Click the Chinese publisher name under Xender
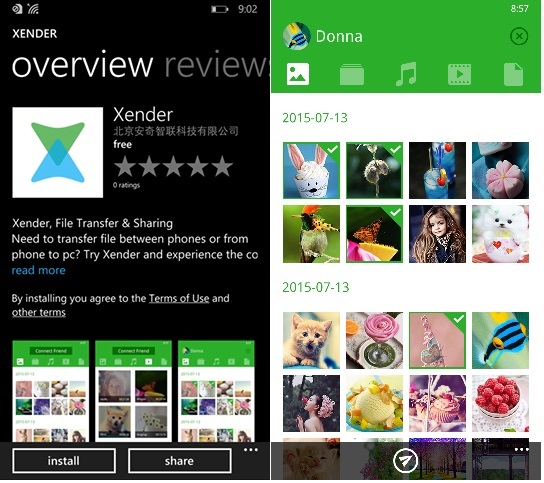 pyautogui.click(x=176, y=131)
